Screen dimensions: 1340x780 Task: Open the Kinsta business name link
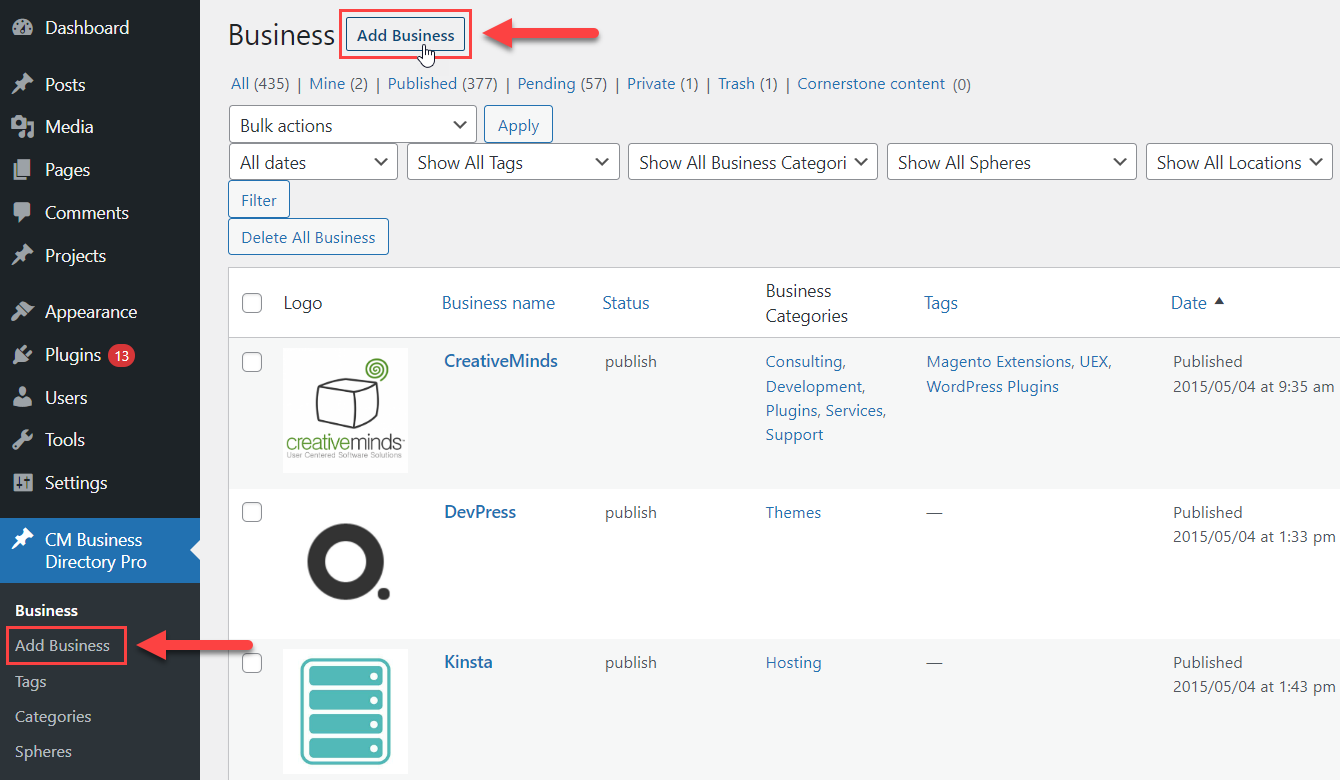coord(468,661)
